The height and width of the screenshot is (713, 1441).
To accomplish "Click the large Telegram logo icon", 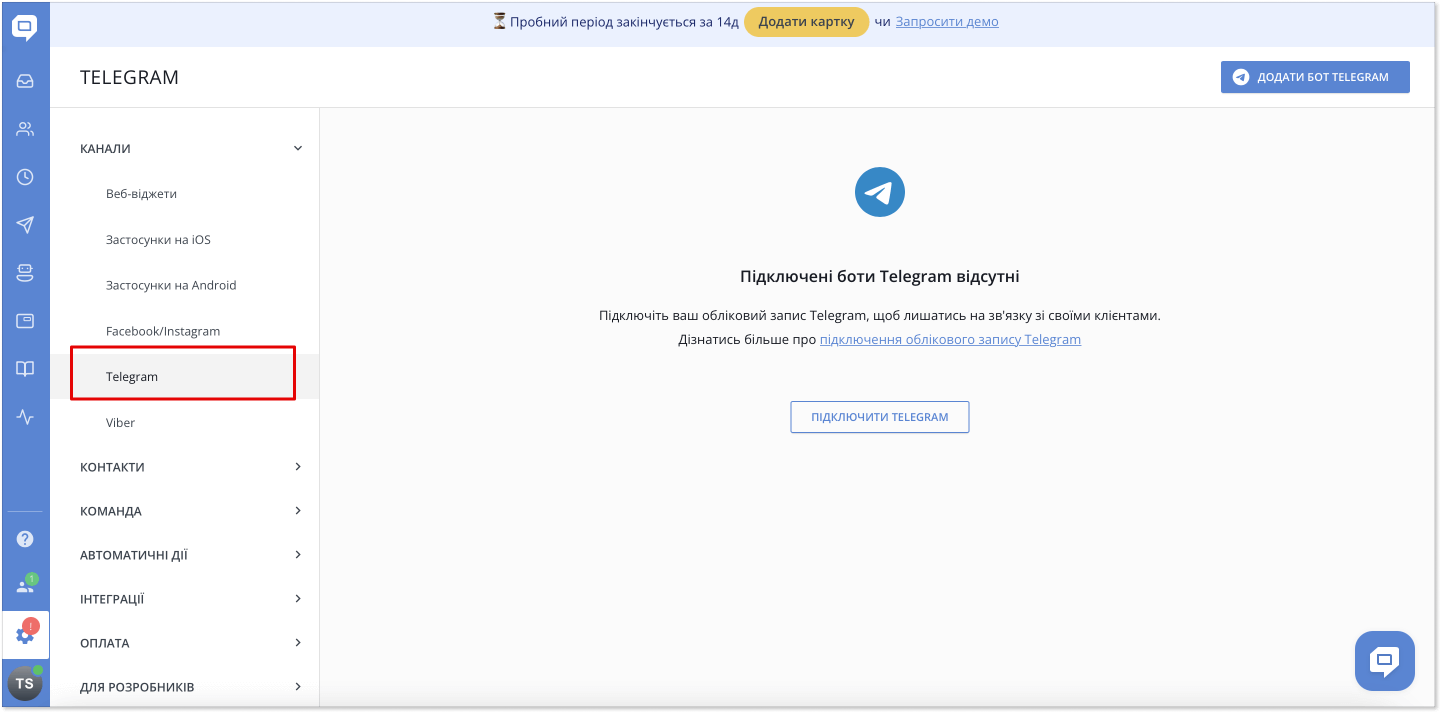I will click(880, 192).
